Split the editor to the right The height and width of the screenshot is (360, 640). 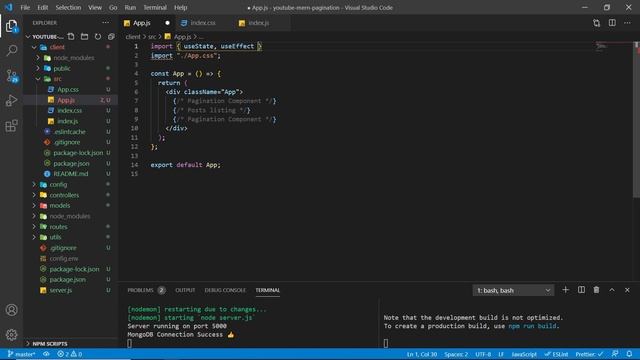click(612, 23)
